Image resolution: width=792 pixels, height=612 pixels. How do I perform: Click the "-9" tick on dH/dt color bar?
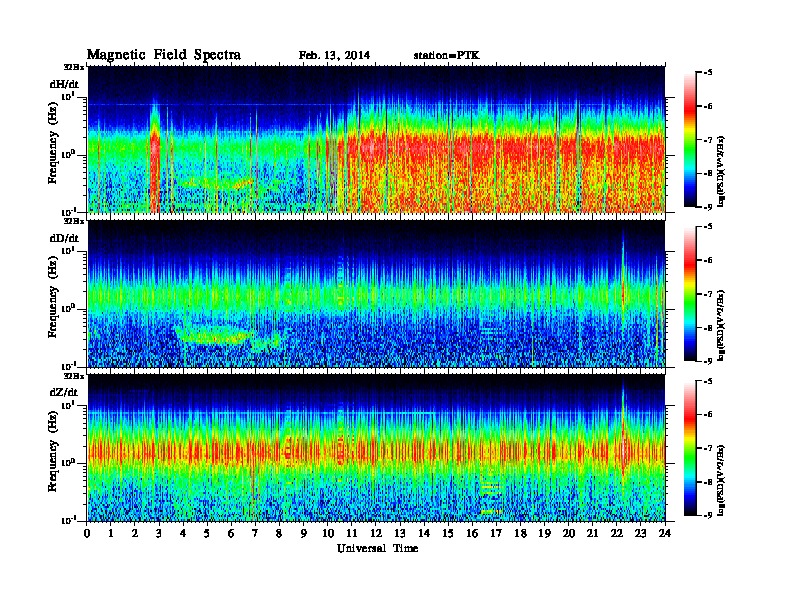point(708,207)
